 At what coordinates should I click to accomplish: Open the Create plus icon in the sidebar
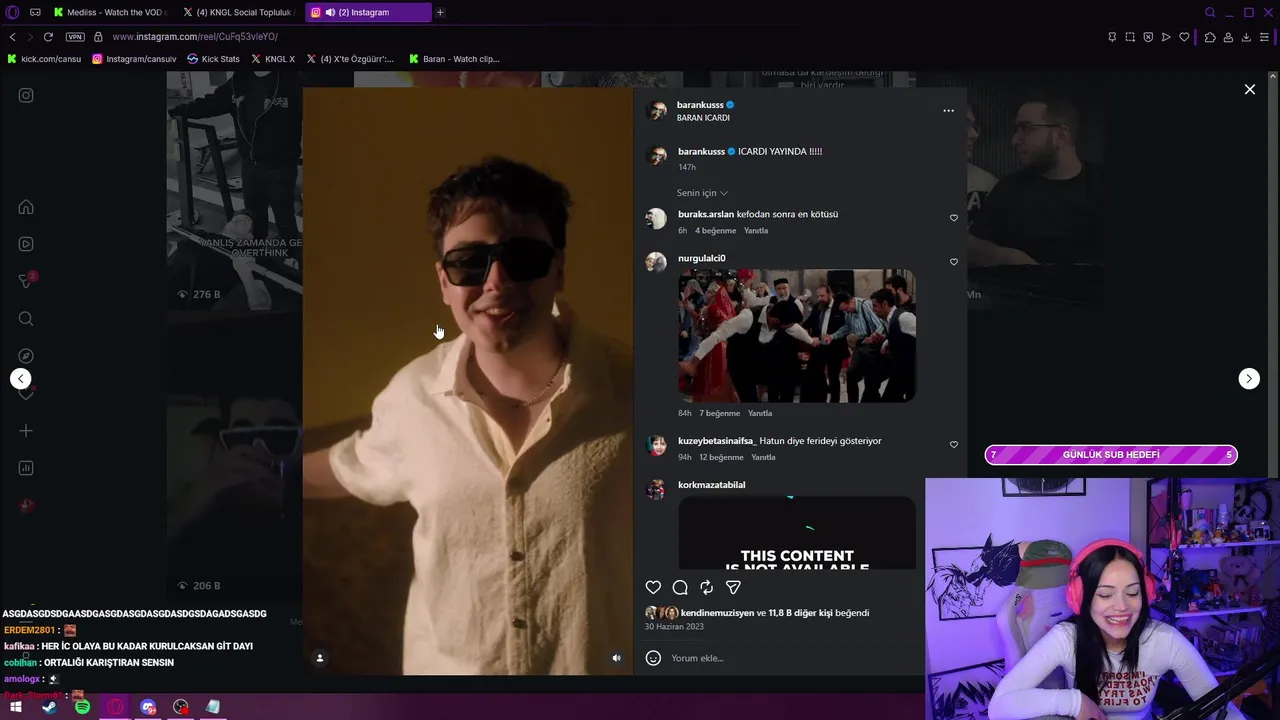point(26,431)
